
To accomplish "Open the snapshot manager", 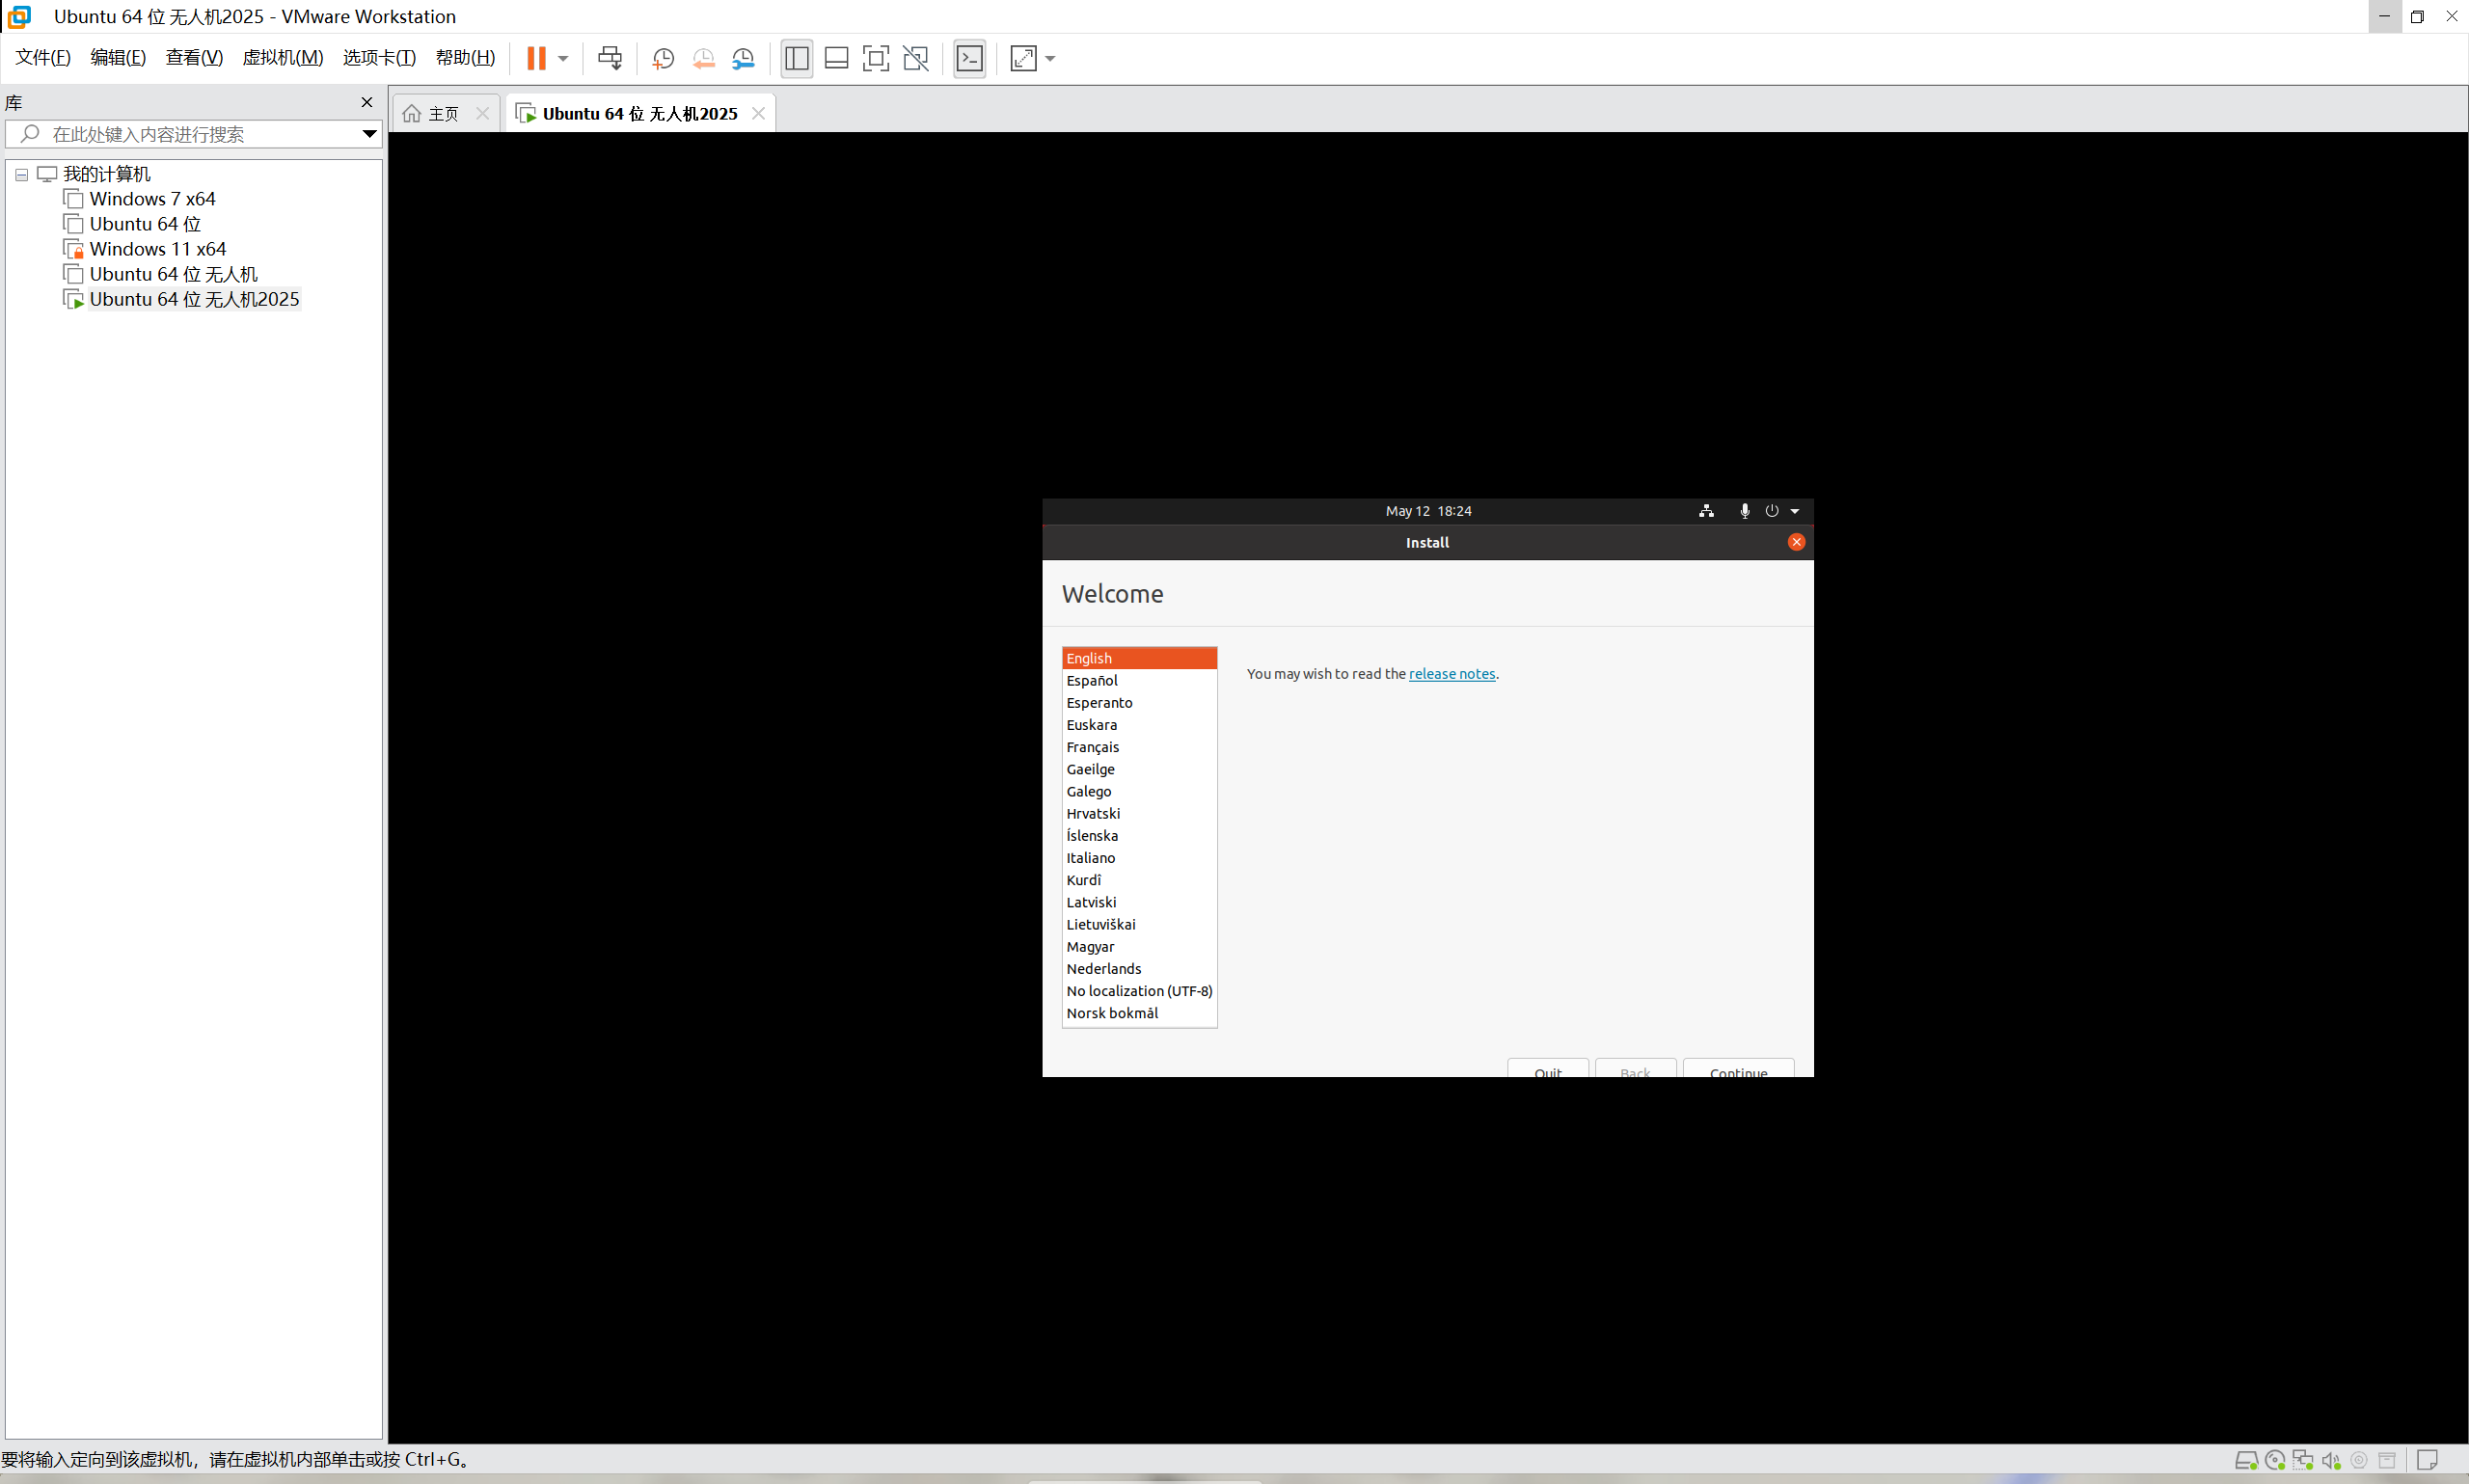I will pyautogui.click(x=743, y=58).
